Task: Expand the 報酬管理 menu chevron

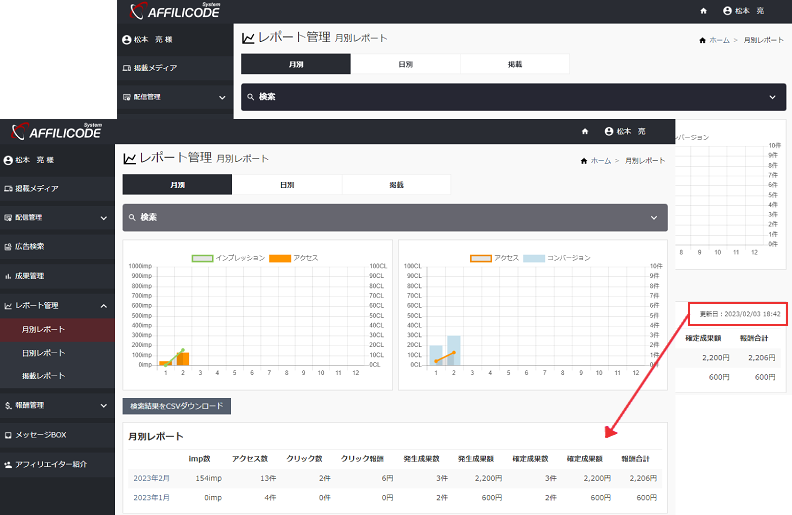Action: click(104, 405)
